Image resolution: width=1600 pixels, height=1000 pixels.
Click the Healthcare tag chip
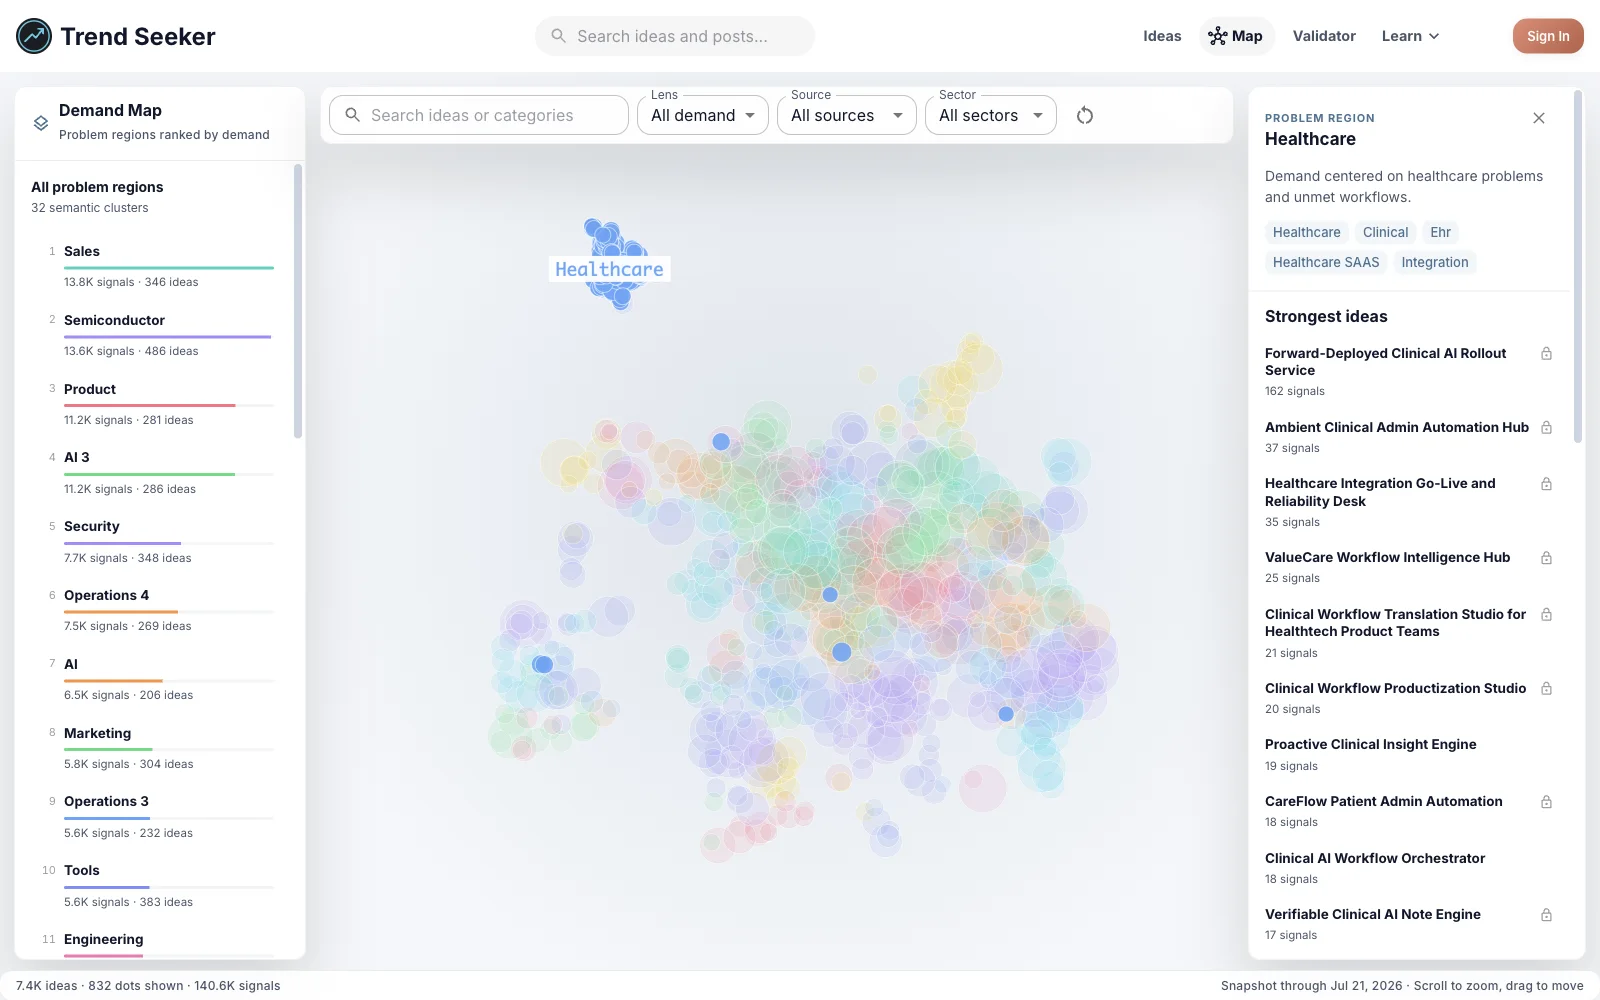click(1306, 232)
